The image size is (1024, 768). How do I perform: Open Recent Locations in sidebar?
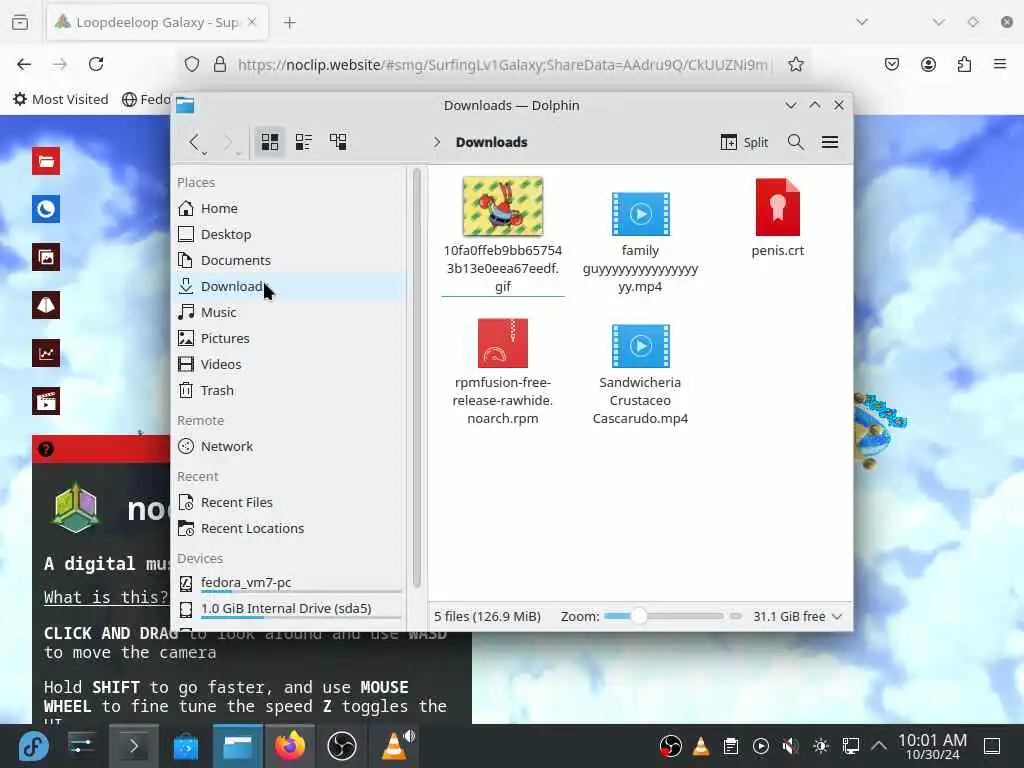(x=291, y=528)
